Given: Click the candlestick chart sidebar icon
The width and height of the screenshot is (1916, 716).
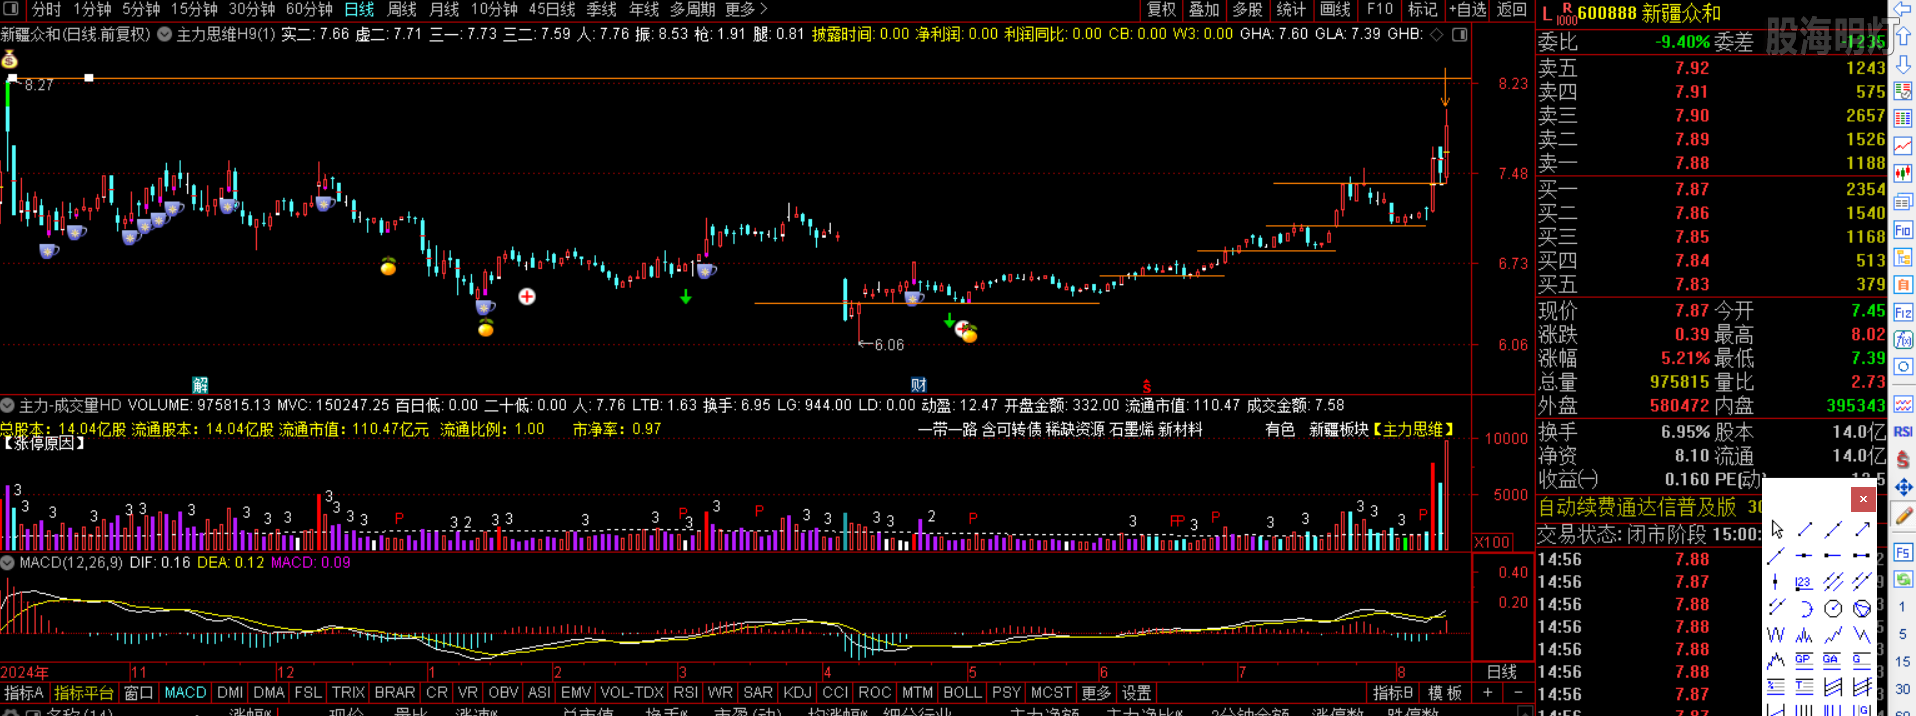Looking at the screenshot, I should 1903,174.
